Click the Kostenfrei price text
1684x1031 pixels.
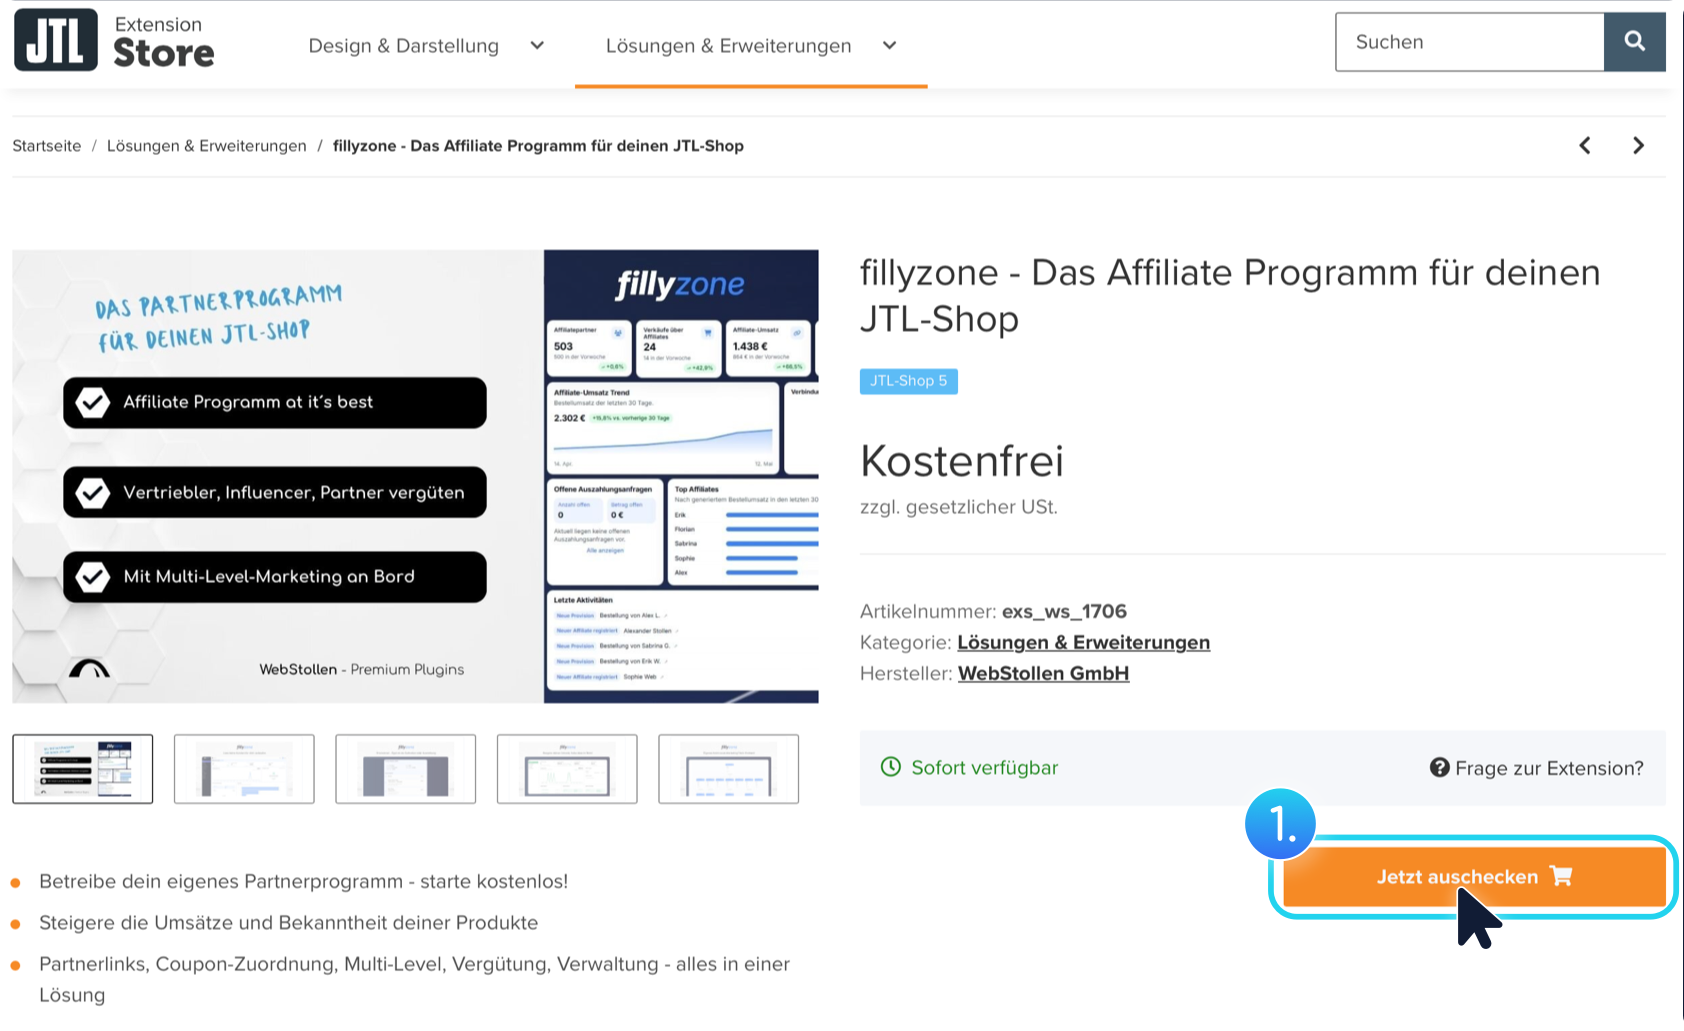[962, 461]
